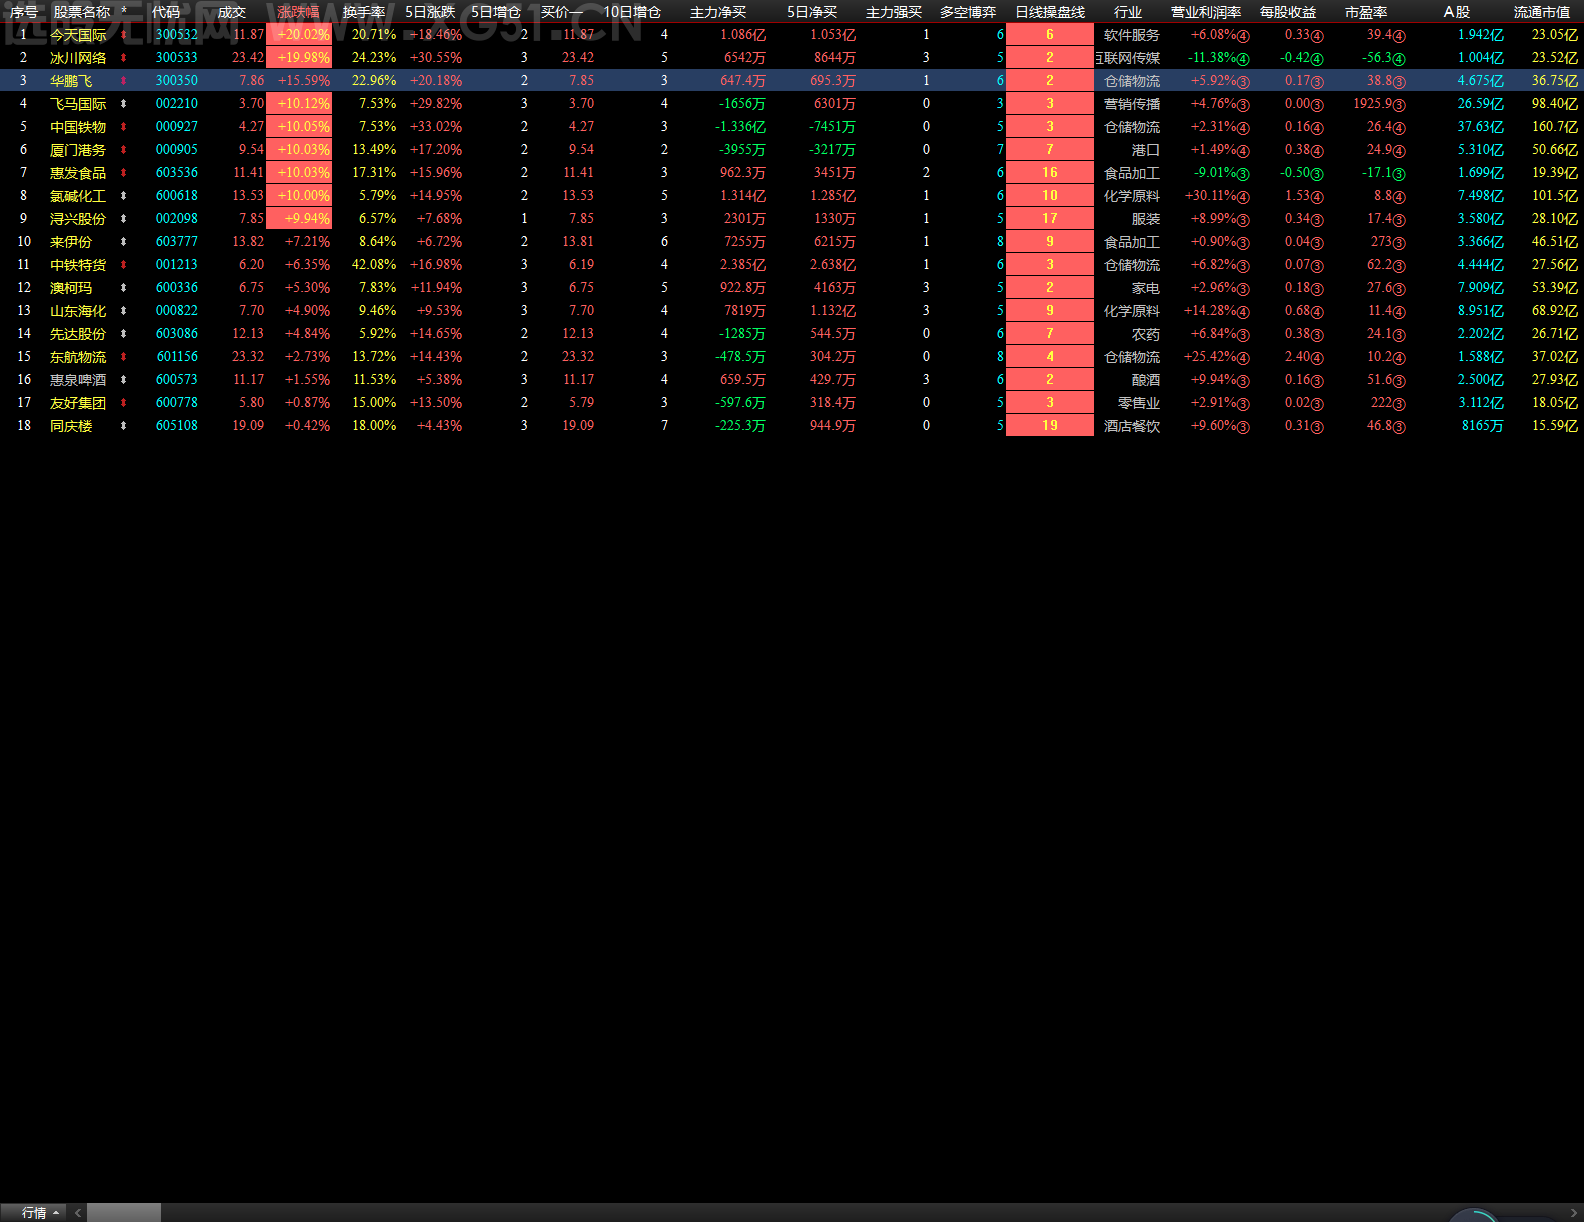Viewport: 1584px width, 1222px height.
Task: Click the 成交 column header
Action: pos(232,12)
